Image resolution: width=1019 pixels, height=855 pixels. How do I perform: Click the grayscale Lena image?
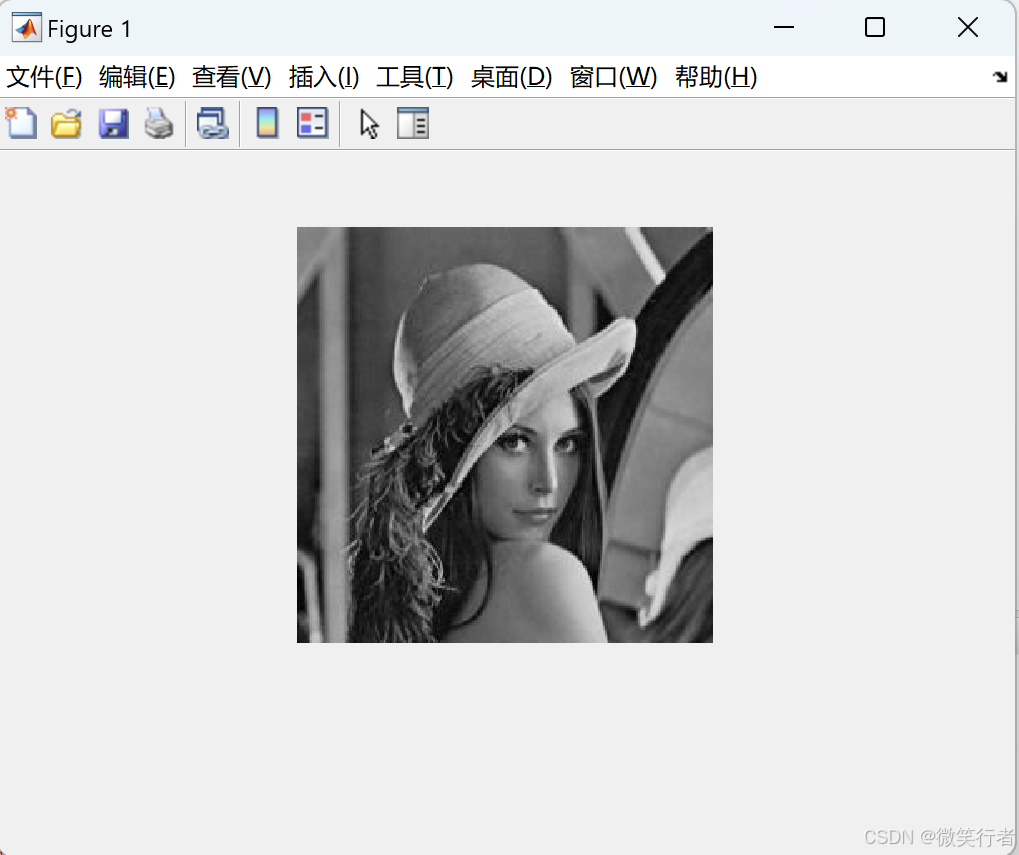tap(505, 435)
